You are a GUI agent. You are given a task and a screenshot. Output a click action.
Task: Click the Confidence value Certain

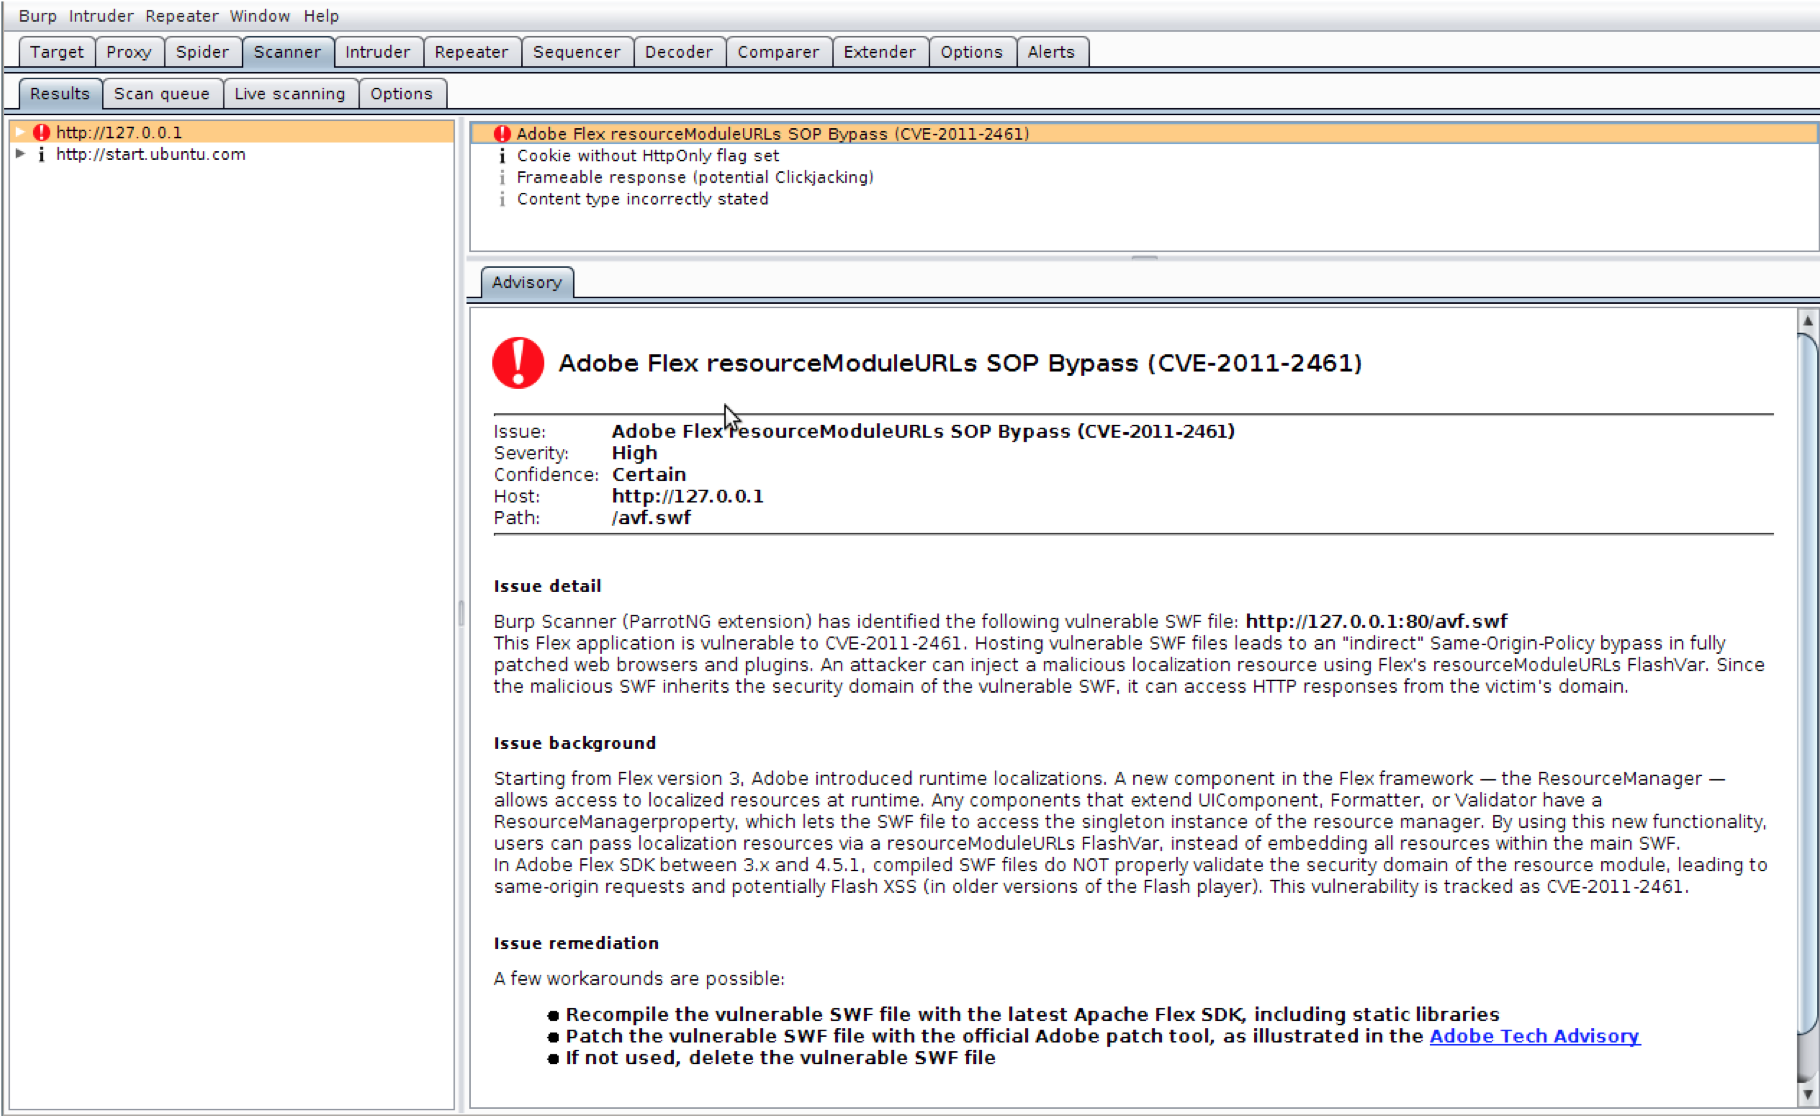649,475
